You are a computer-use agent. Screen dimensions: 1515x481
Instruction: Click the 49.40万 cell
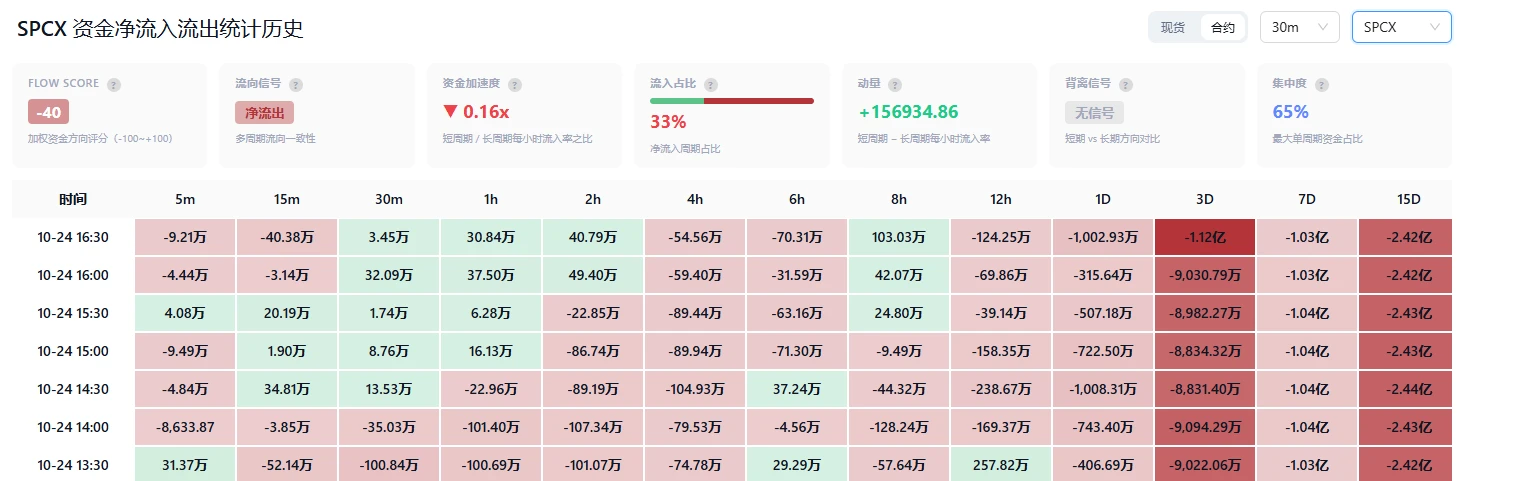(x=593, y=275)
